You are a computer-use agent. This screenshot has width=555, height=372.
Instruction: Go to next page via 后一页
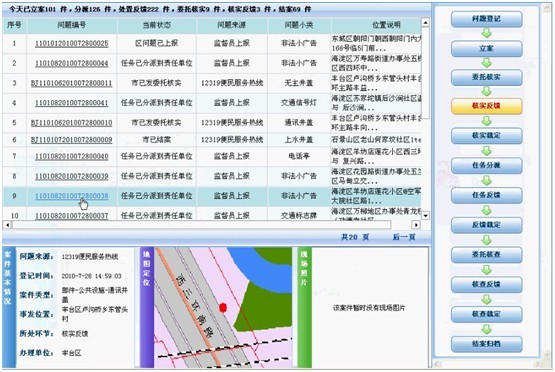(404, 237)
